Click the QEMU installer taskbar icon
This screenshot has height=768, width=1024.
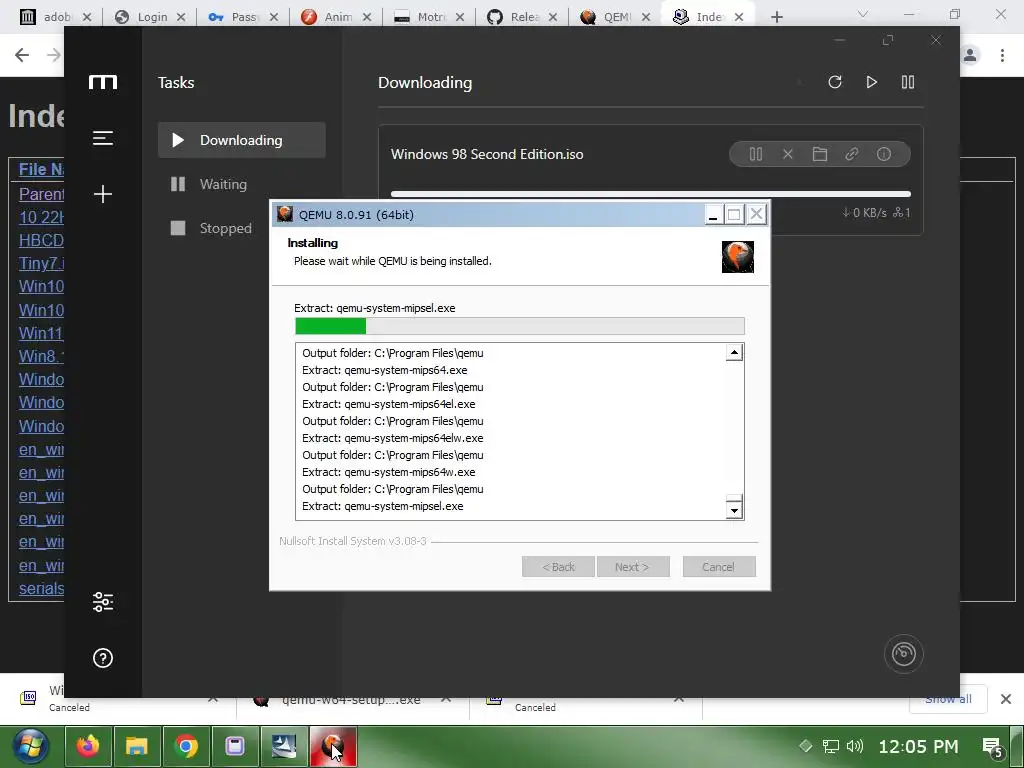[x=333, y=746]
